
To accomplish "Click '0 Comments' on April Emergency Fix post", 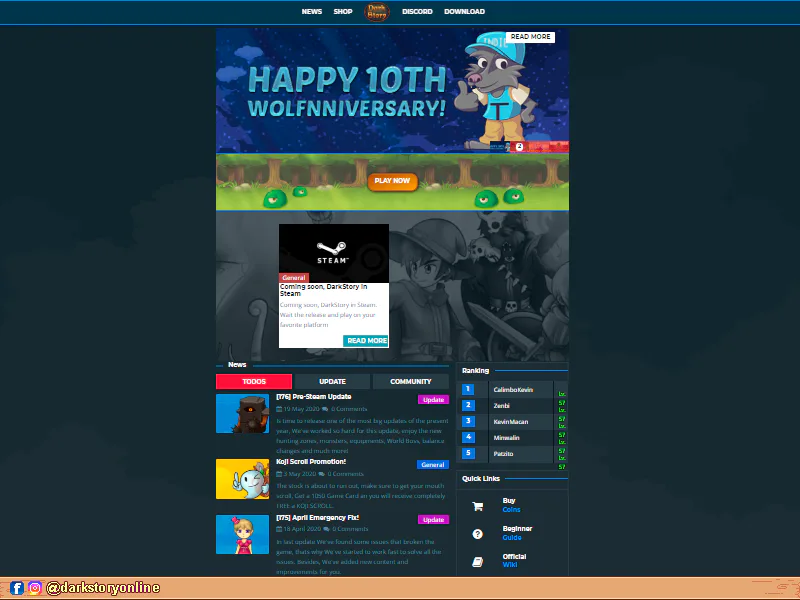I will pos(350,529).
